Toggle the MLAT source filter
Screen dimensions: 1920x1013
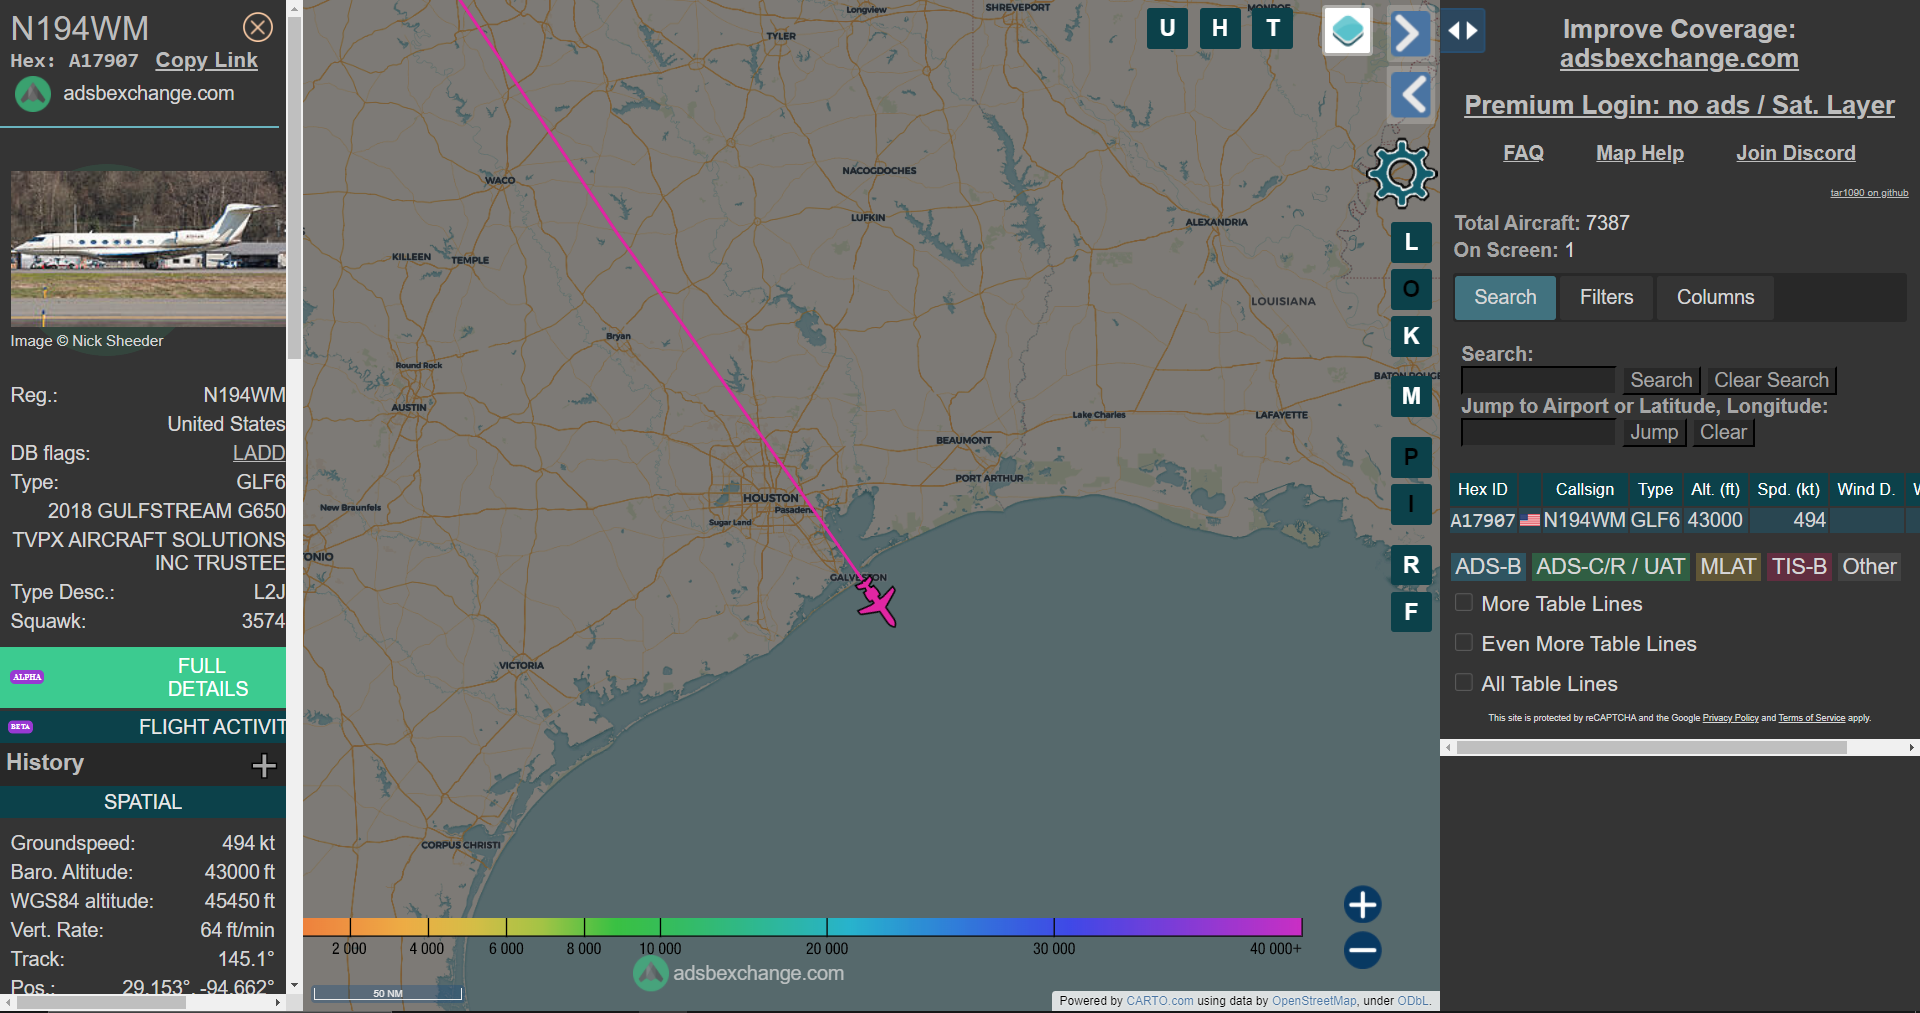click(x=1728, y=567)
